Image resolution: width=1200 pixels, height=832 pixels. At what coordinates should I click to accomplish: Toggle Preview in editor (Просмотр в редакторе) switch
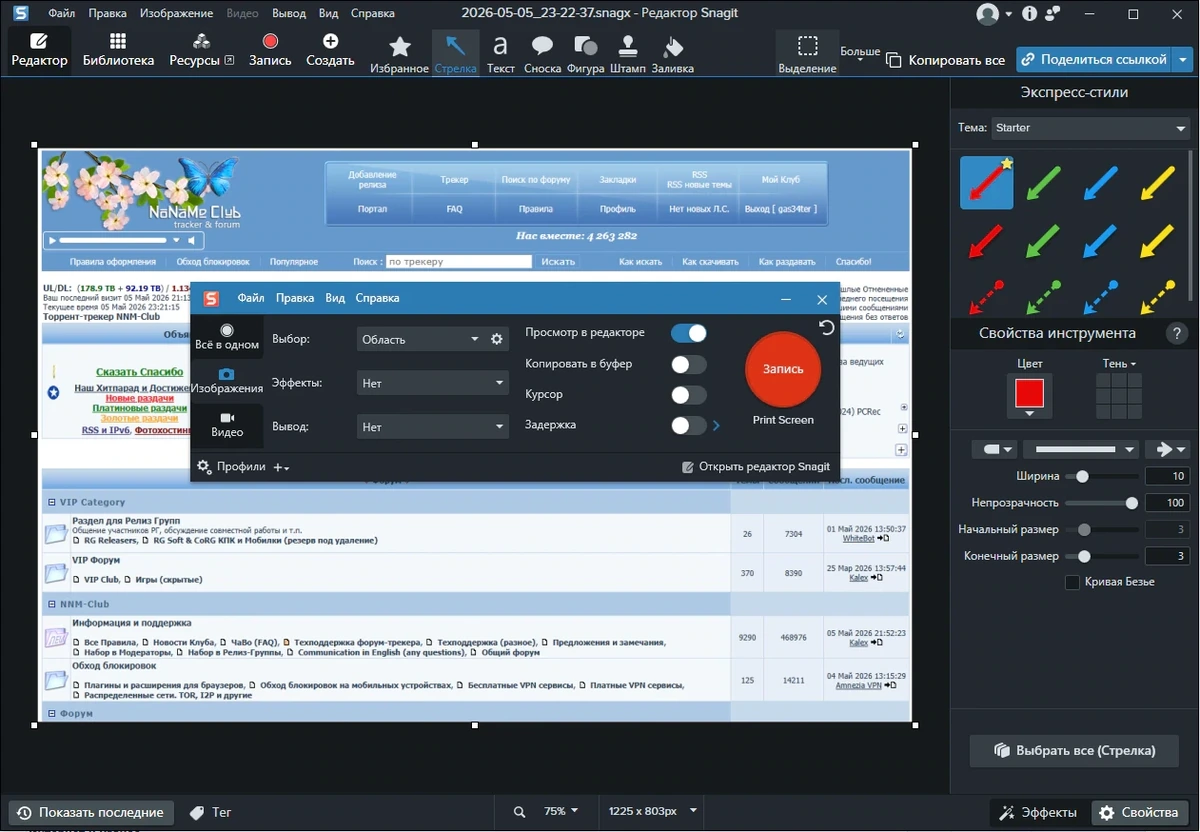688,333
